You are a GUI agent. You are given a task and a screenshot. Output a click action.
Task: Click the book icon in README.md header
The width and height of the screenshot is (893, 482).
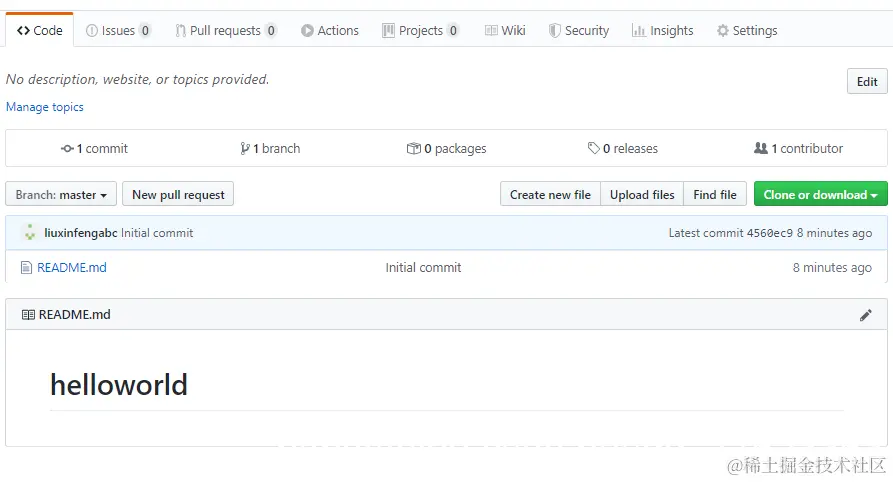[x=28, y=314]
